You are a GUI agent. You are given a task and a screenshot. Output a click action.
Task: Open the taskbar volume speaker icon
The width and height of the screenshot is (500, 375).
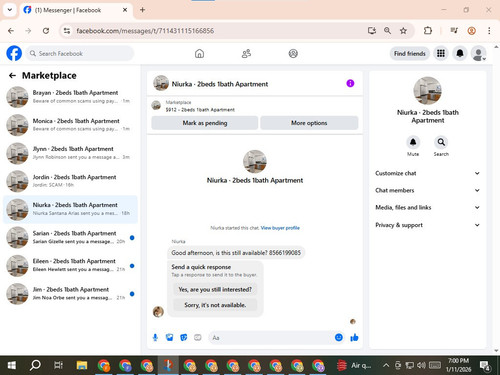(x=421, y=365)
